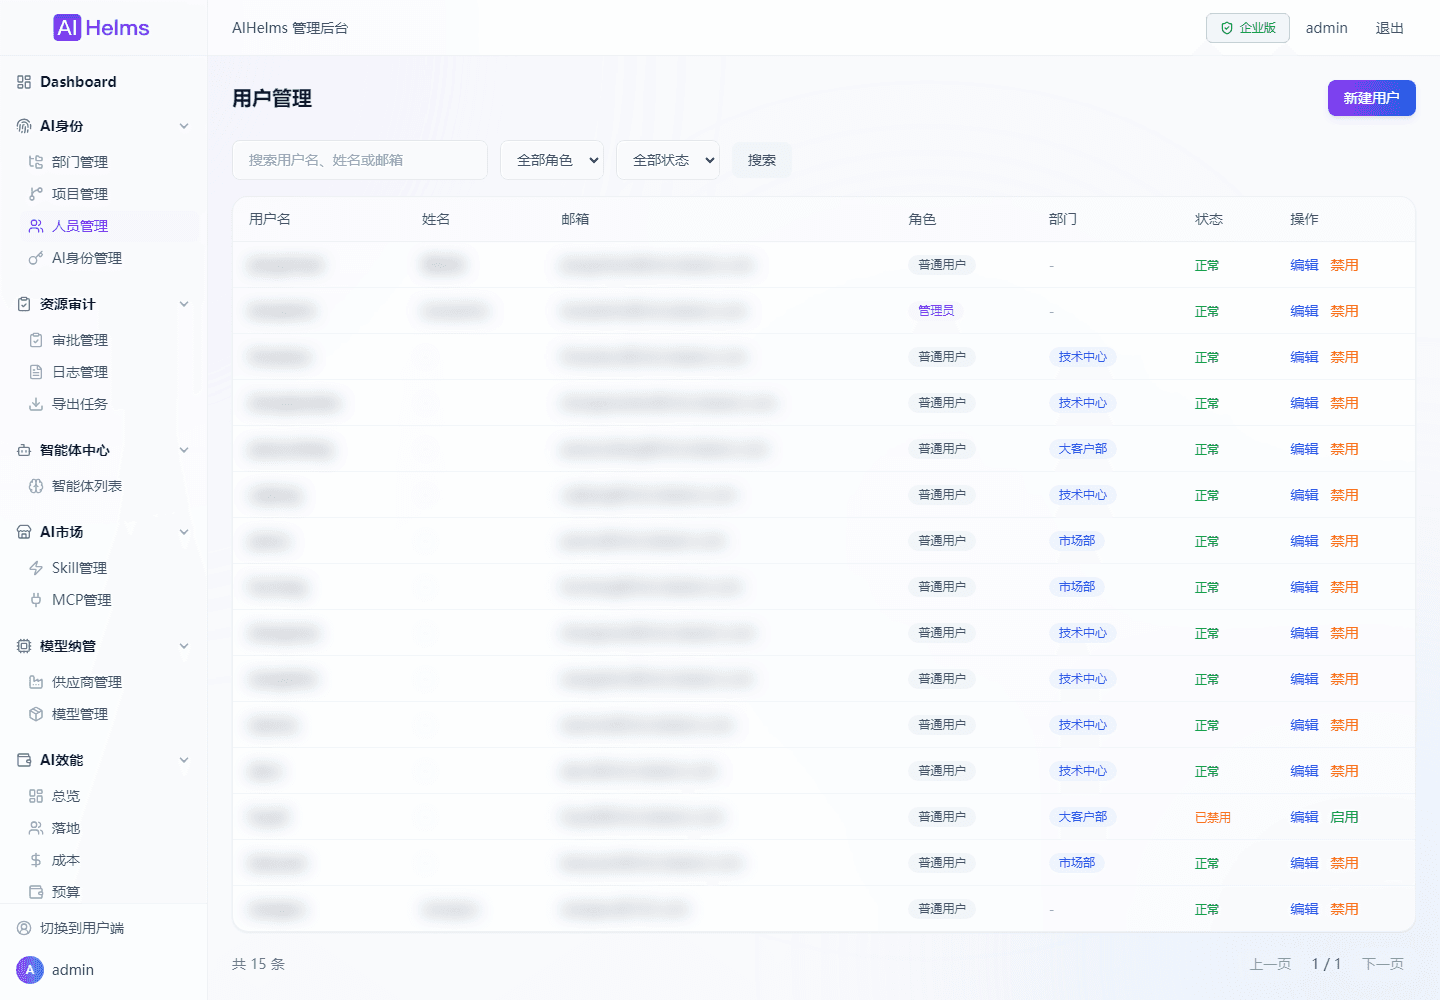The height and width of the screenshot is (1000, 1440).
Task: Click the 智能体中心 robot icon
Action: pyautogui.click(x=24, y=450)
